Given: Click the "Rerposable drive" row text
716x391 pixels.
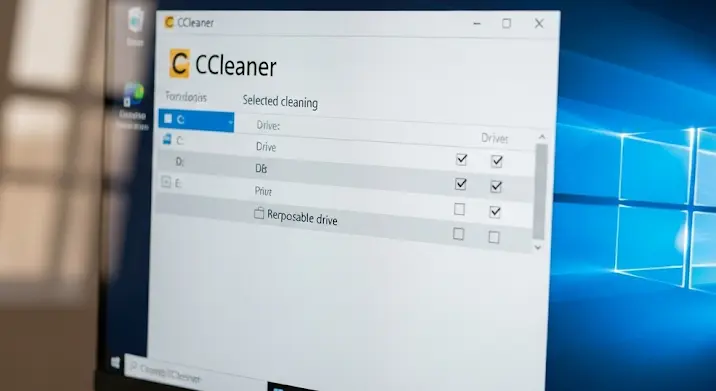Looking at the screenshot, I should 302,217.
